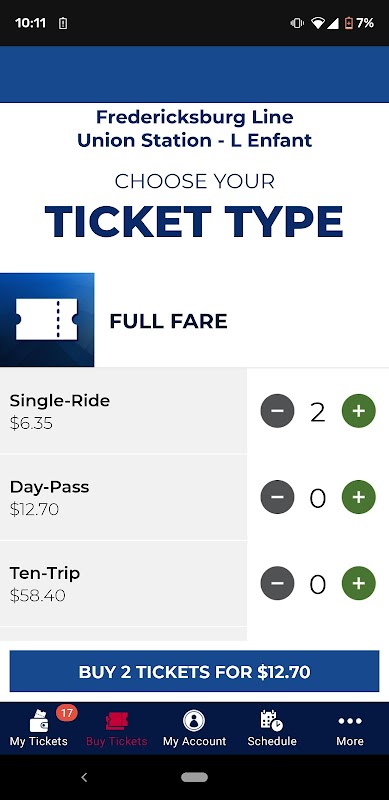Add a Ten-Trip ticket with plus button
This screenshot has width=389, height=800.
pyautogui.click(x=358, y=583)
